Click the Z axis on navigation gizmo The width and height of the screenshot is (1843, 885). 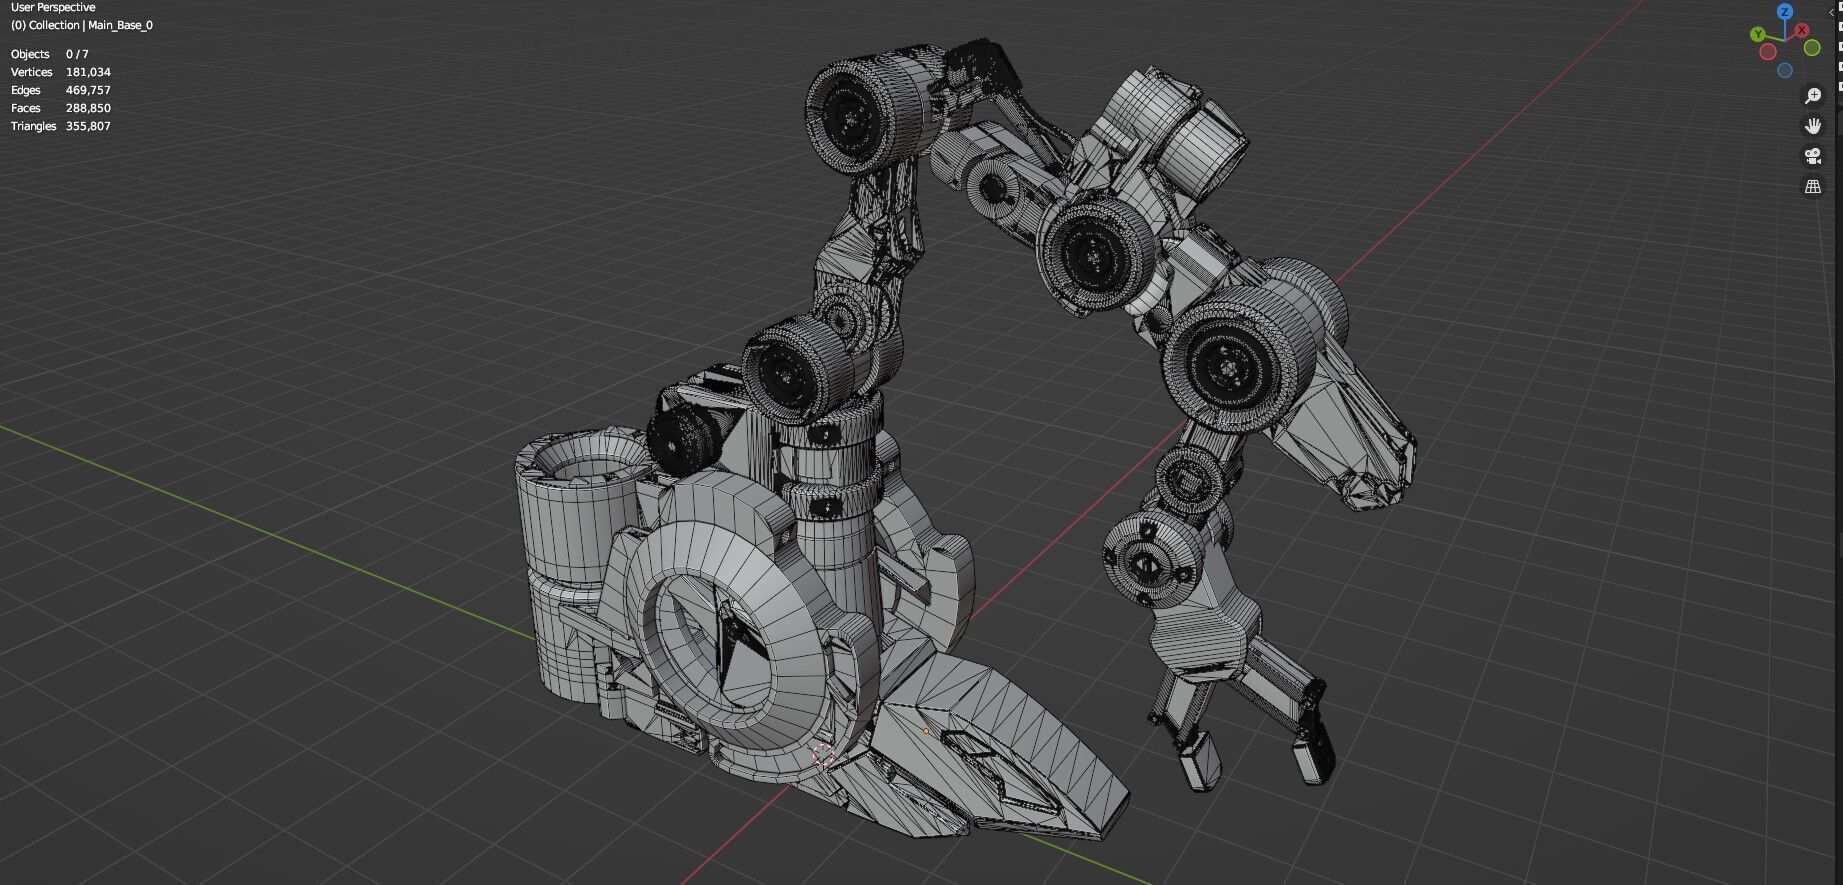point(1785,12)
